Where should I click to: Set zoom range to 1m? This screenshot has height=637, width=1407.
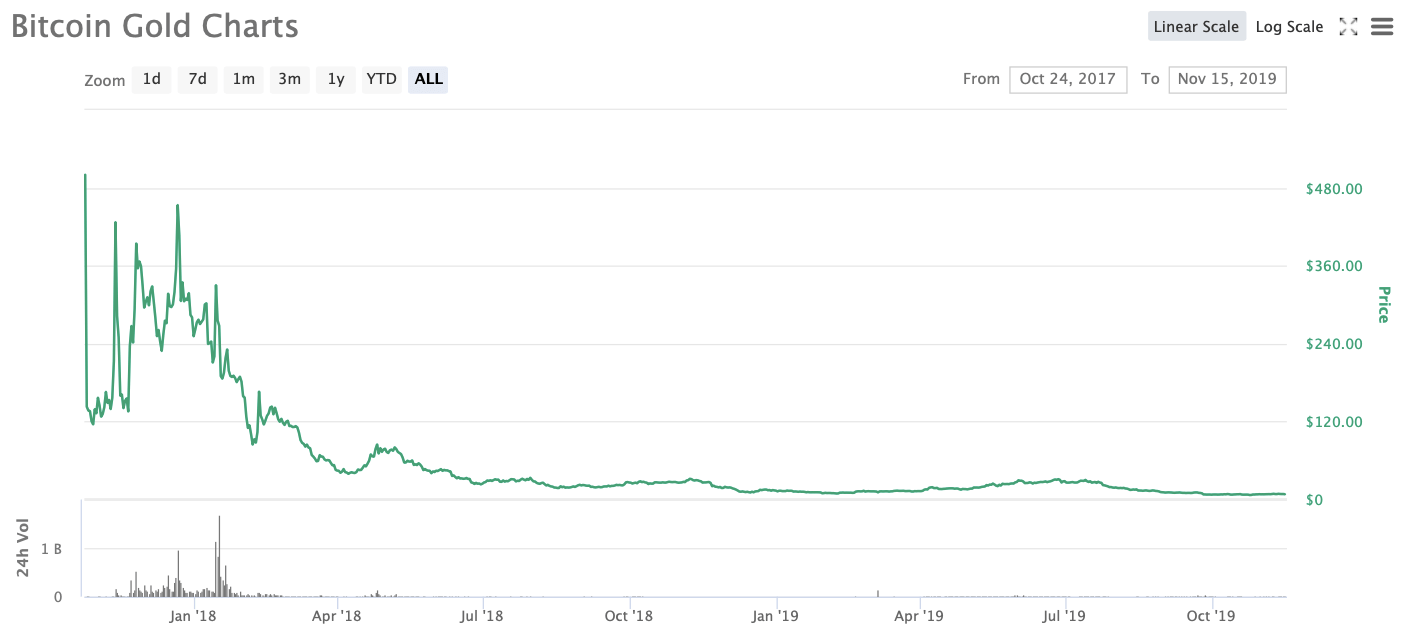243,79
